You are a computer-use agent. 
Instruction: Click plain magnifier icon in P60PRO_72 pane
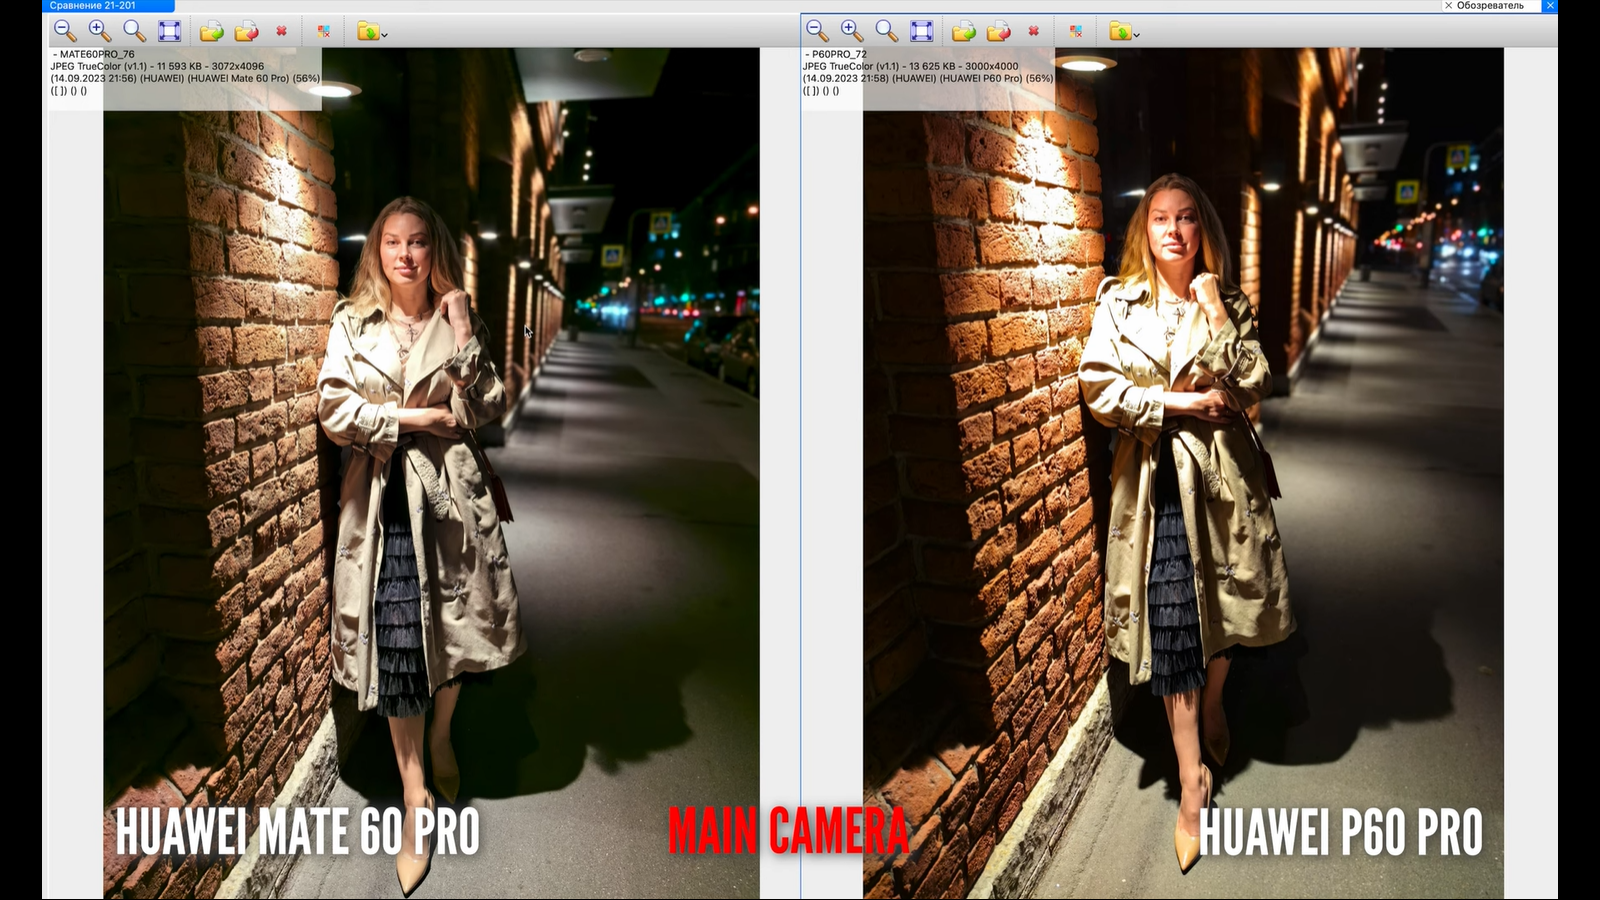(x=886, y=31)
